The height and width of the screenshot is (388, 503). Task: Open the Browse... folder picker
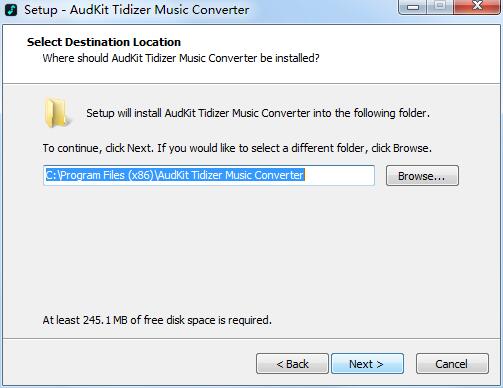[422, 176]
